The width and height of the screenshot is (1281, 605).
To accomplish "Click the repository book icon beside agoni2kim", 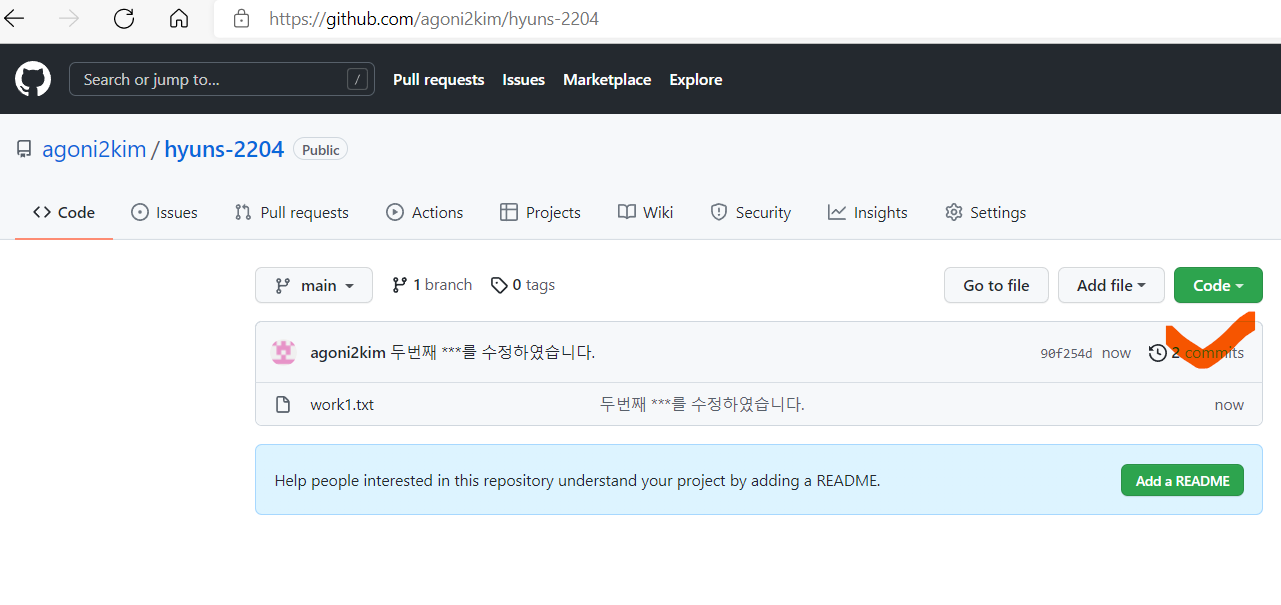I will pos(24,150).
